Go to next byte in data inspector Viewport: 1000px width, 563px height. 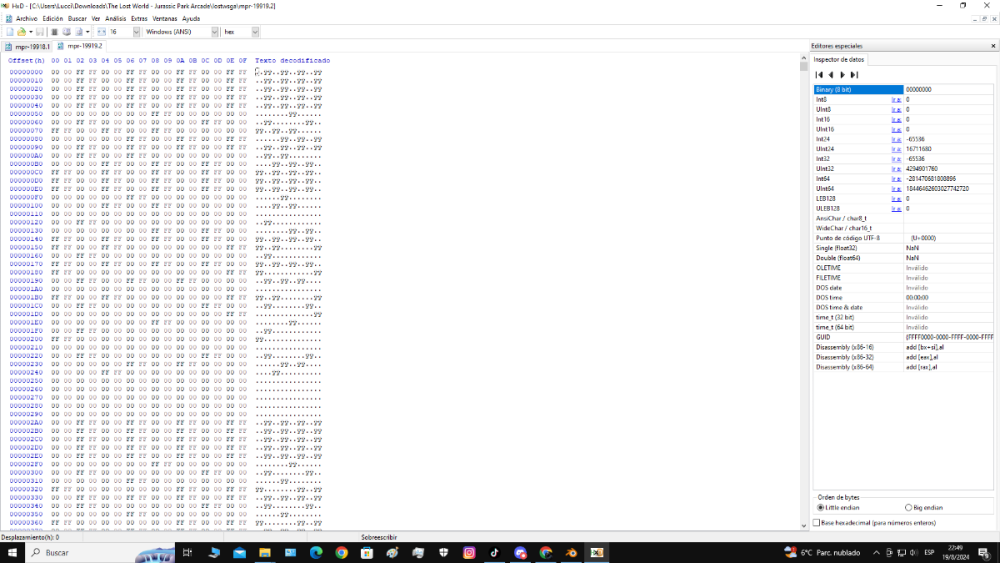(842, 75)
